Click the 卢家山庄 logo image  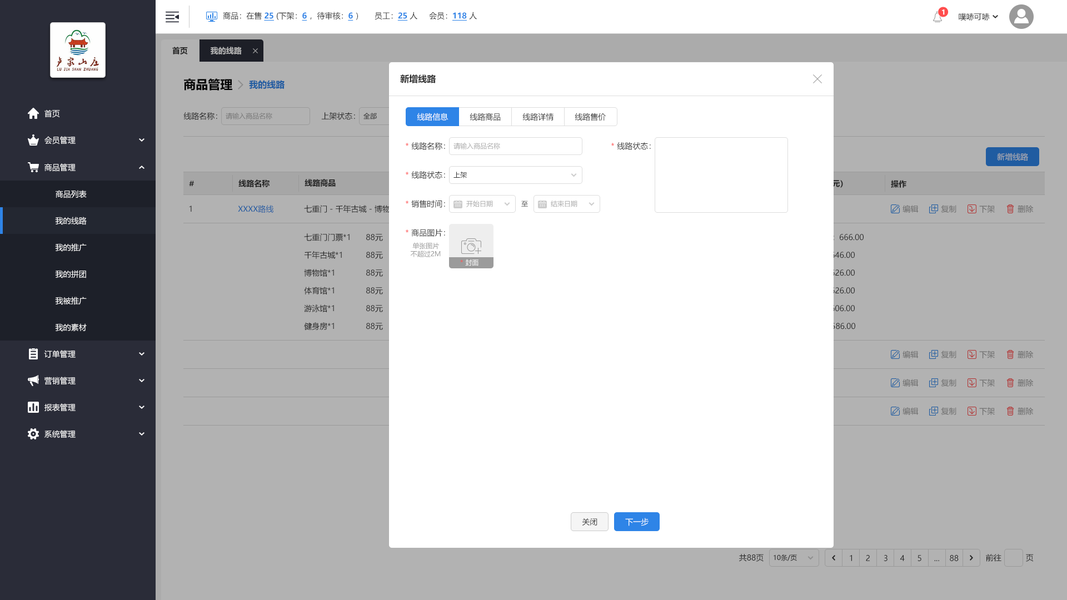click(x=78, y=50)
